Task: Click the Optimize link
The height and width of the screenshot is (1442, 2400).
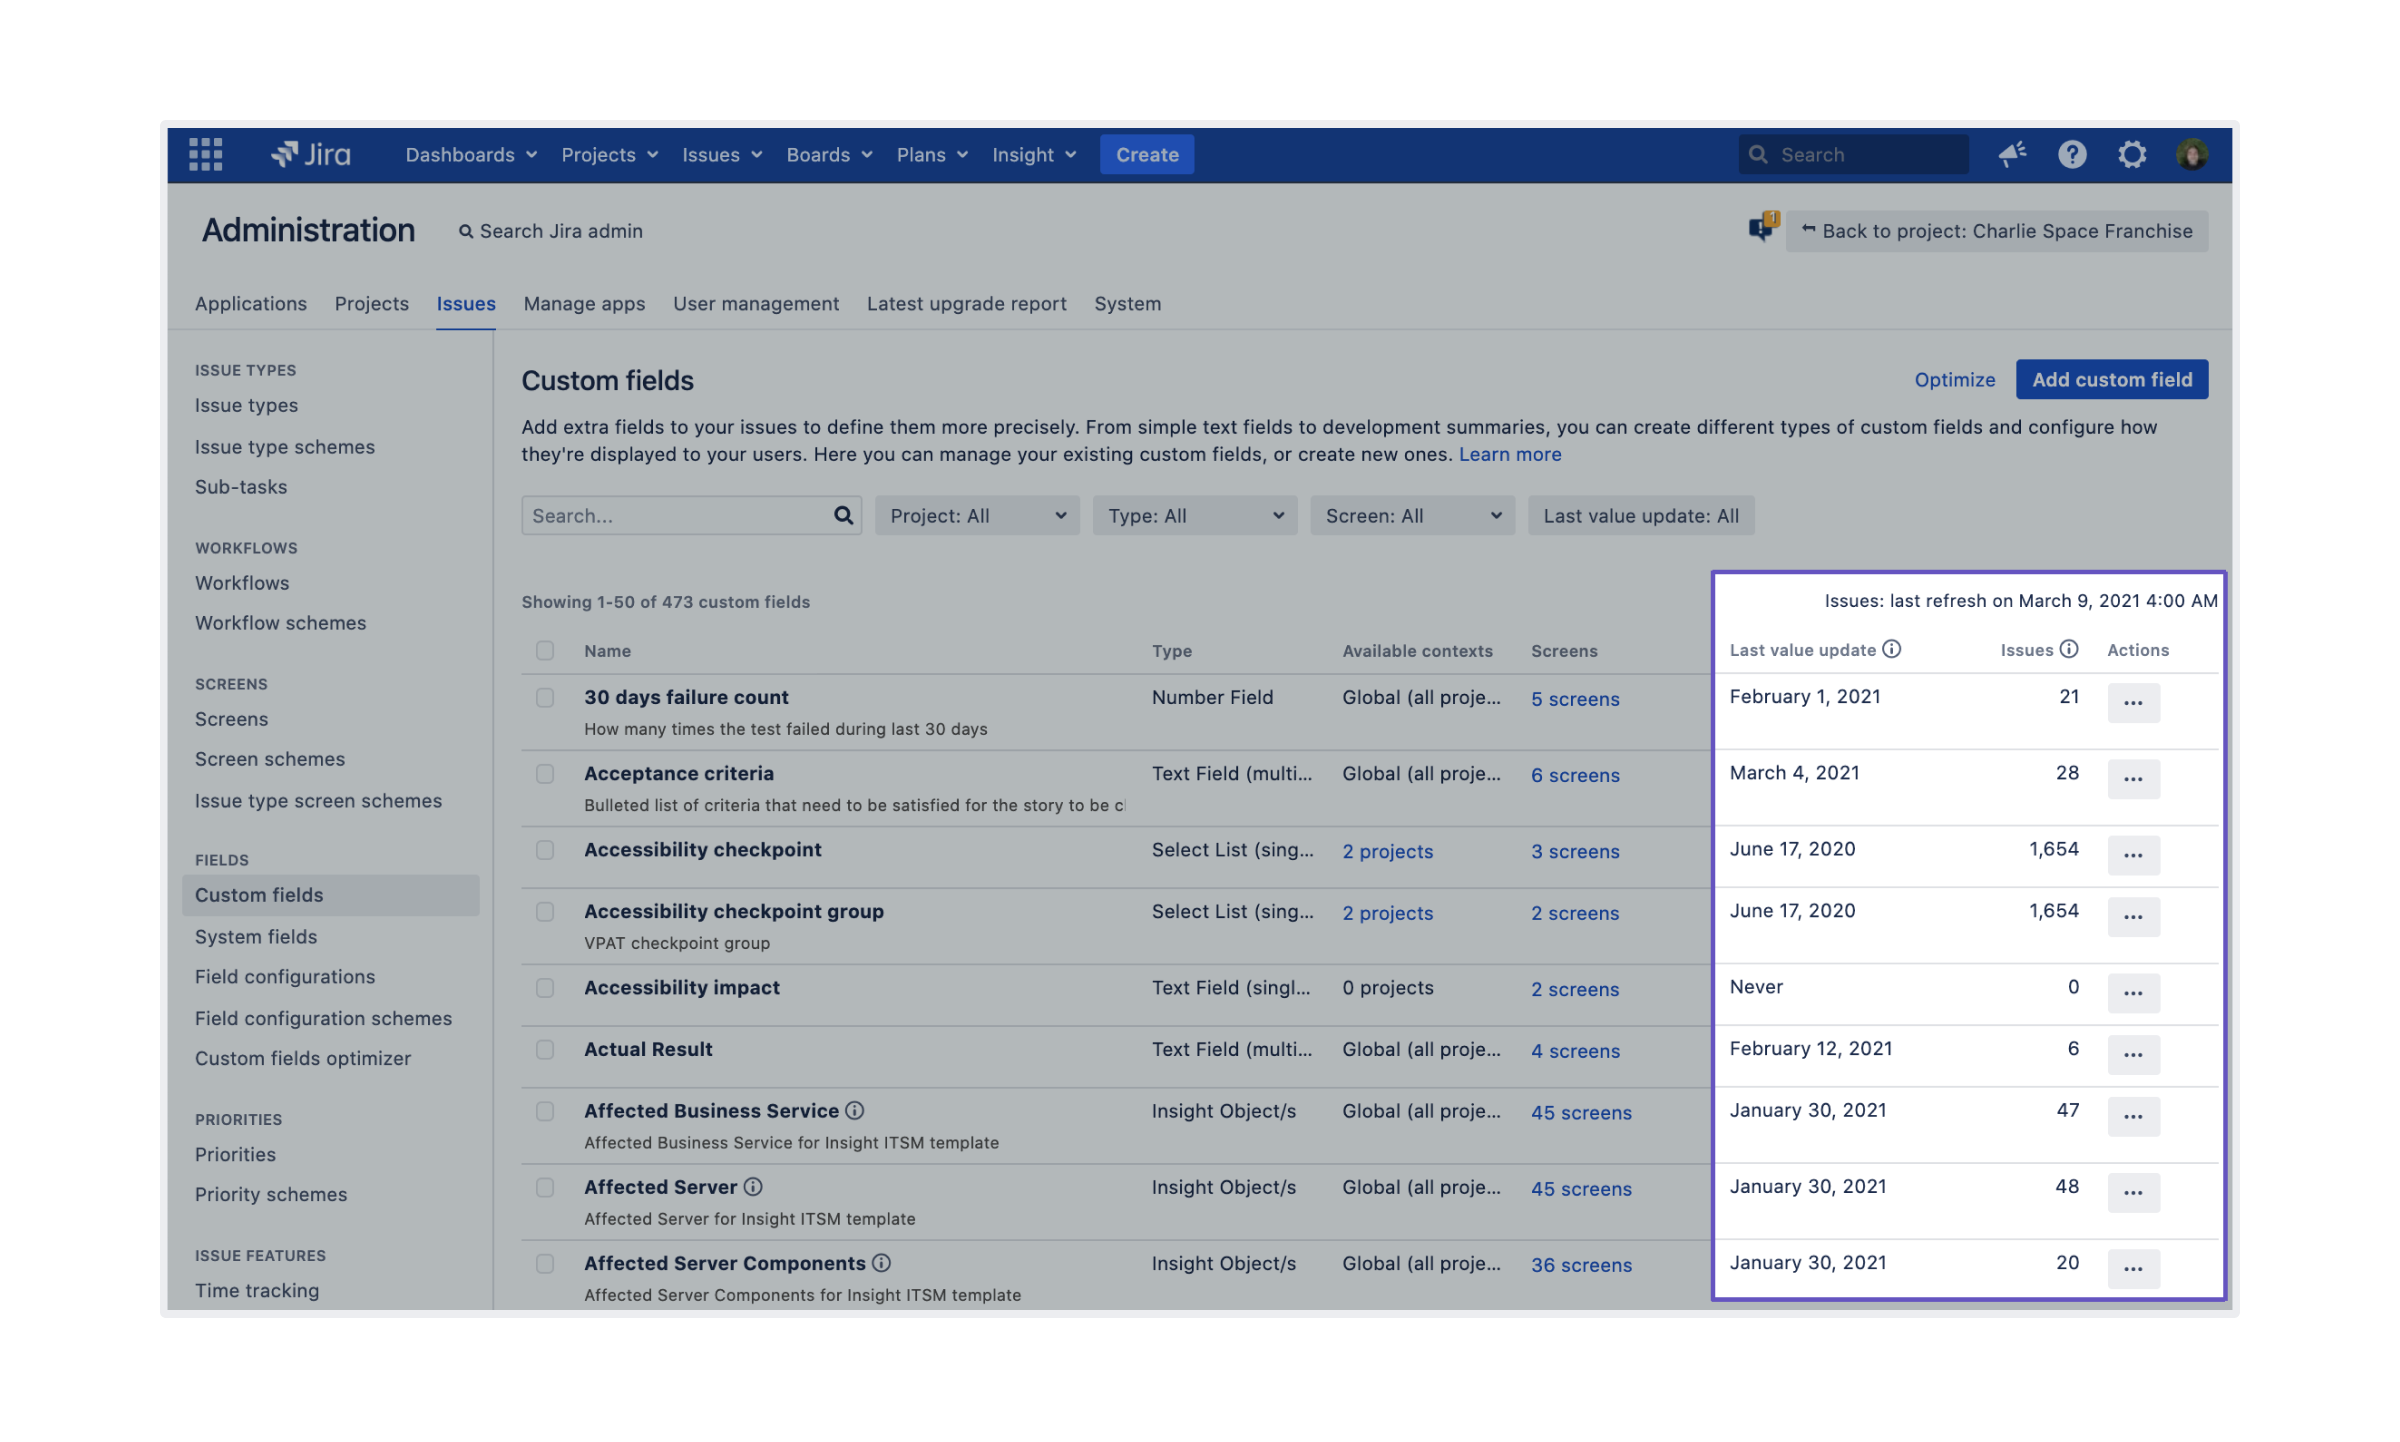Action: [x=1954, y=379]
